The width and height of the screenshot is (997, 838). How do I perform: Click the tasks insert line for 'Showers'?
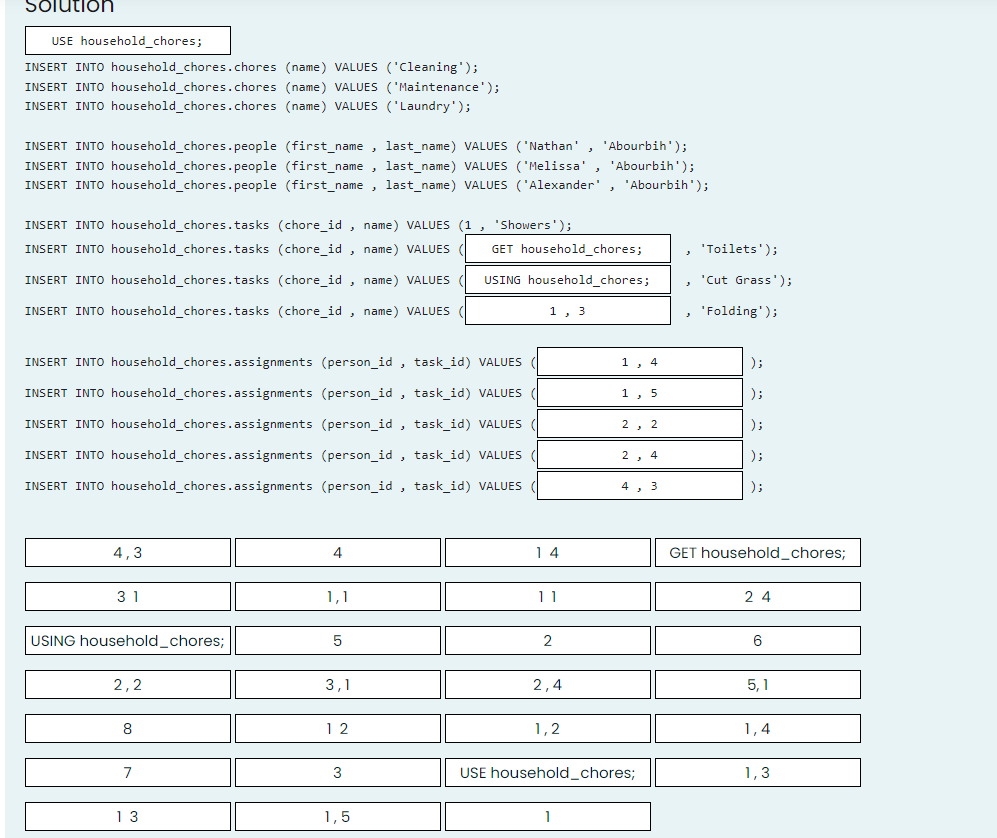coord(298,224)
